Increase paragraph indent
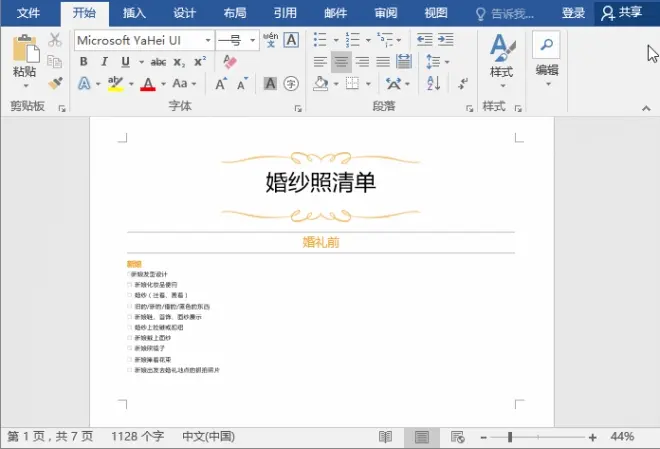This screenshot has height=449, width=660. [x=446, y=40]
